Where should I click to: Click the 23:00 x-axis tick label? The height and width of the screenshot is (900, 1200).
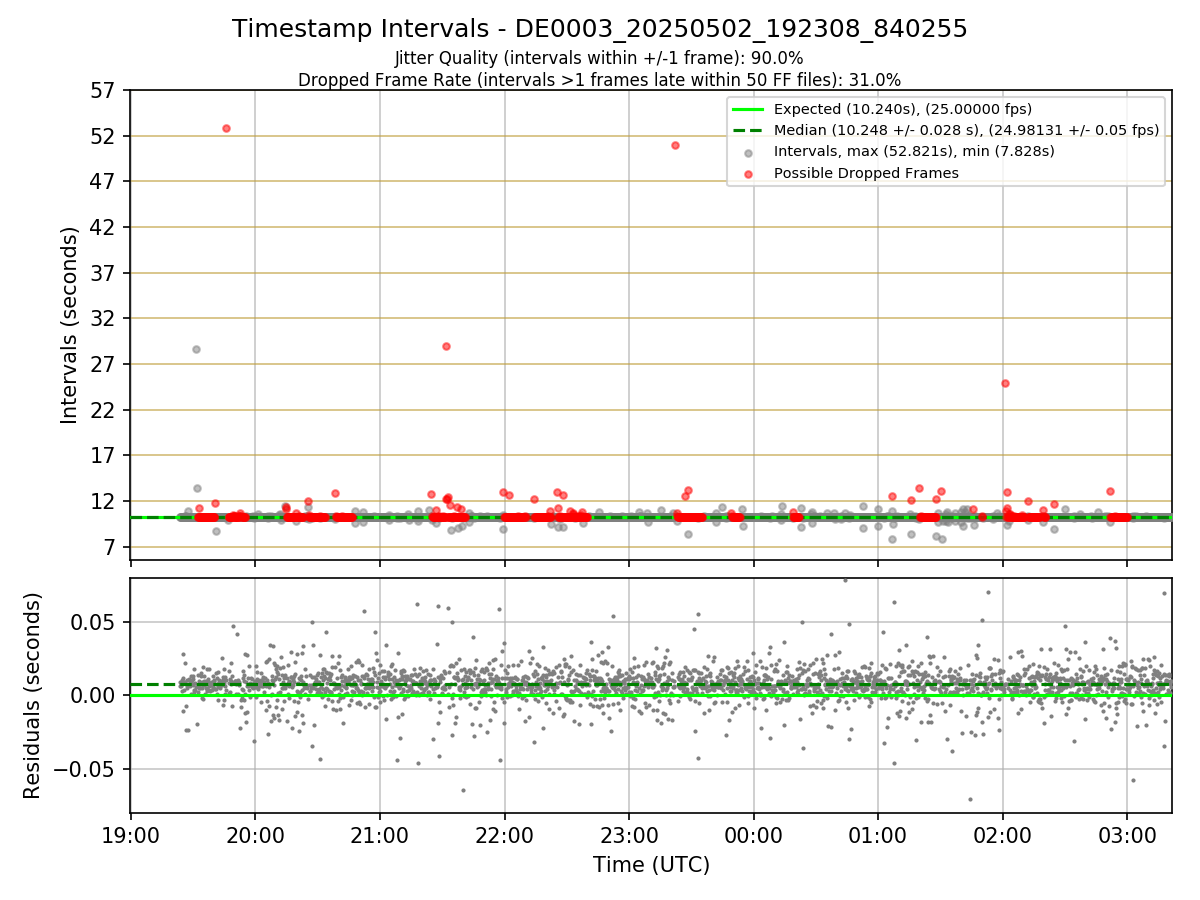point(629,834)
